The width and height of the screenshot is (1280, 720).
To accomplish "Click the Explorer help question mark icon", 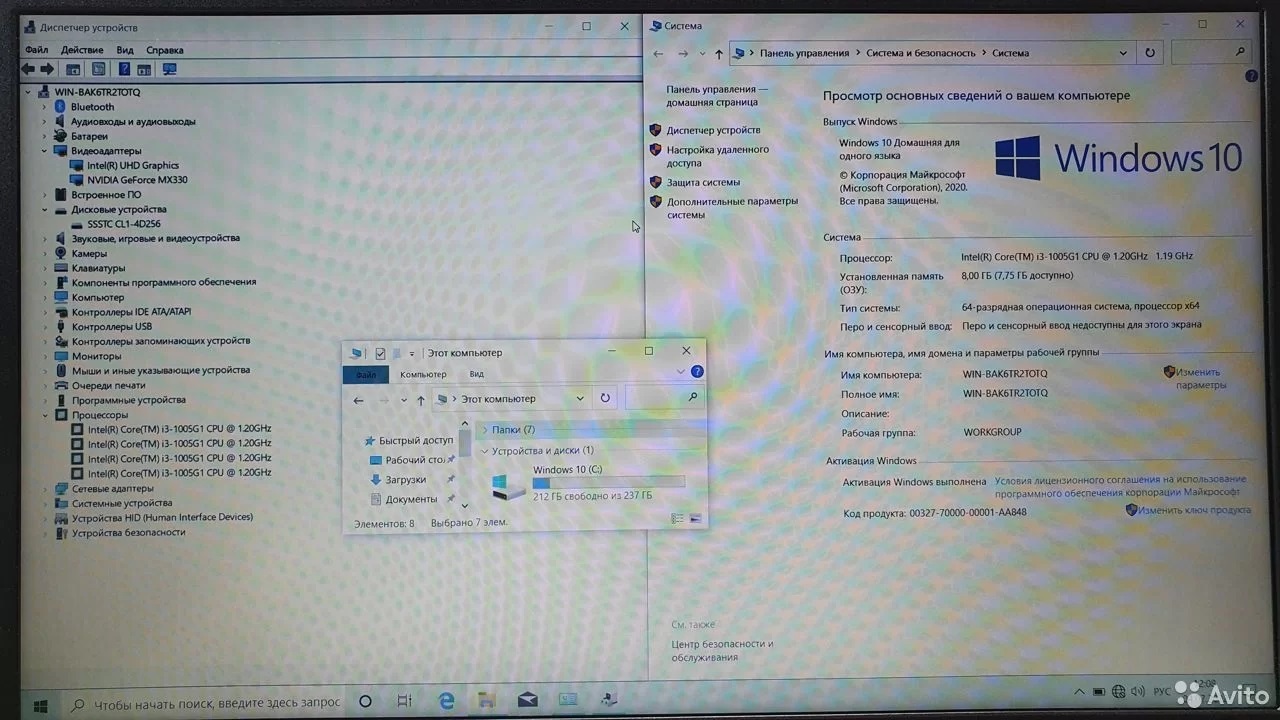I will tap(697, 372).
